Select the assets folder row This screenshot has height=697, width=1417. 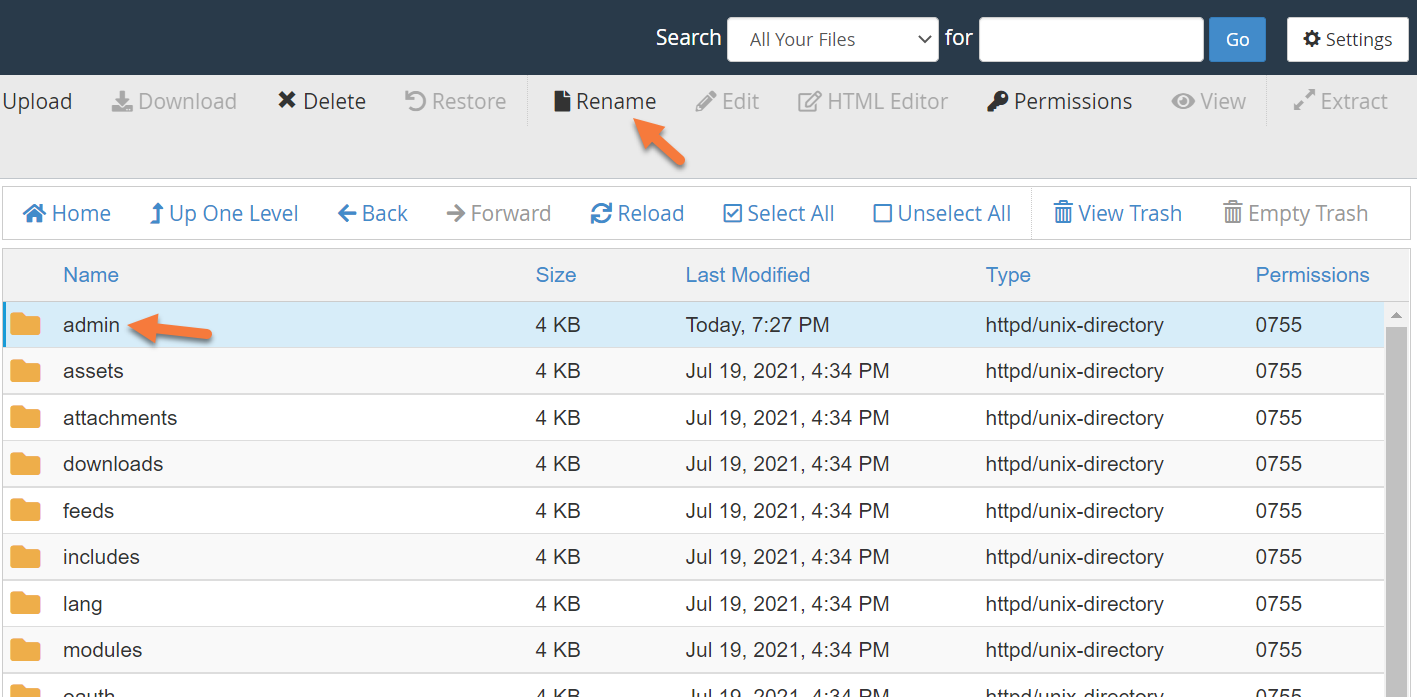(x=93, y=371)
